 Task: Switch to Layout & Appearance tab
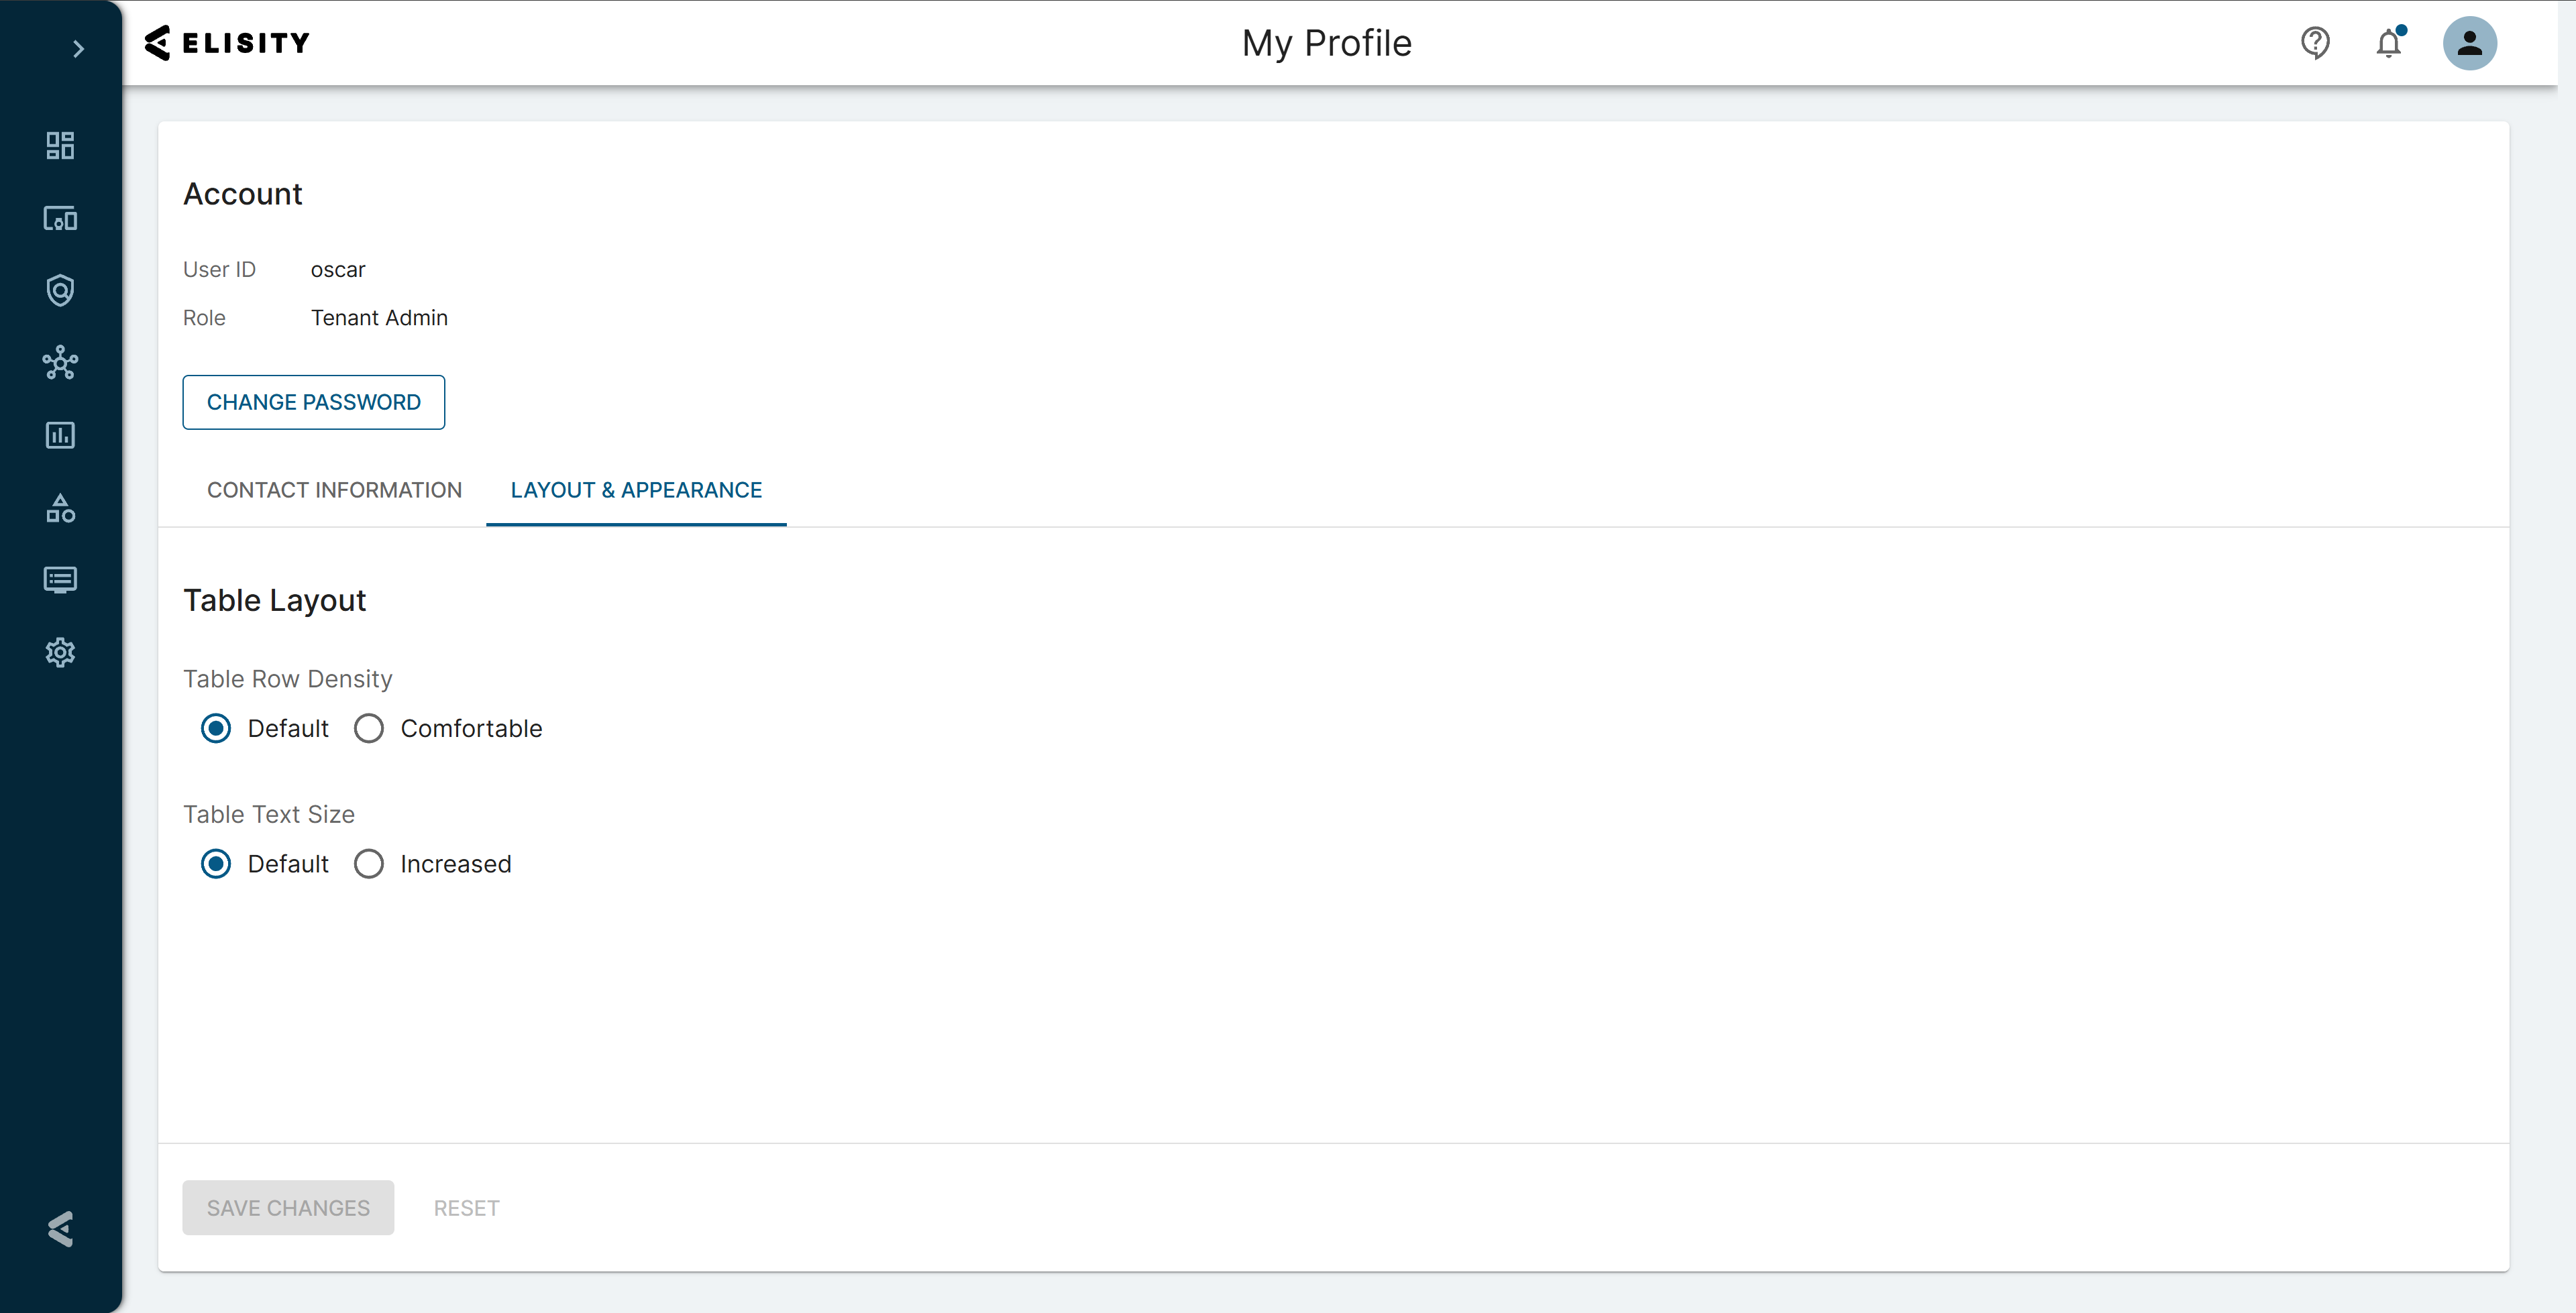636,490
